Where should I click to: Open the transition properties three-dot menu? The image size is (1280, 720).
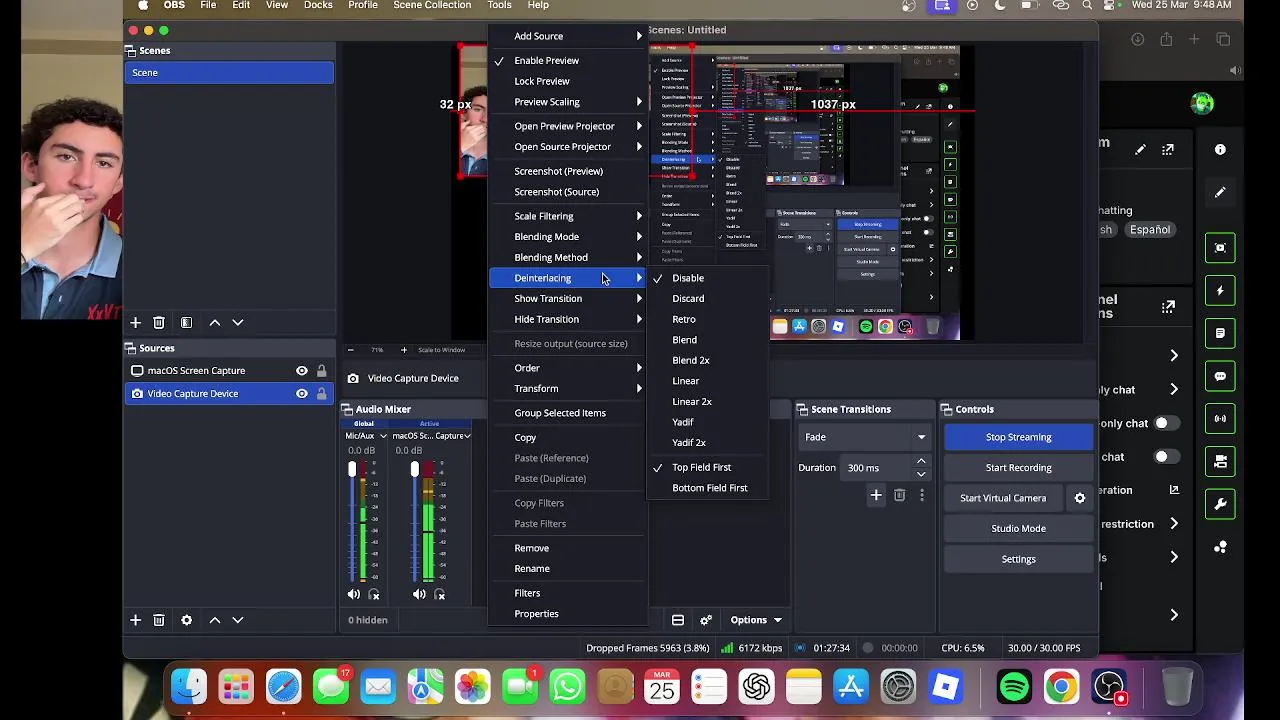[x=921, y=495]
